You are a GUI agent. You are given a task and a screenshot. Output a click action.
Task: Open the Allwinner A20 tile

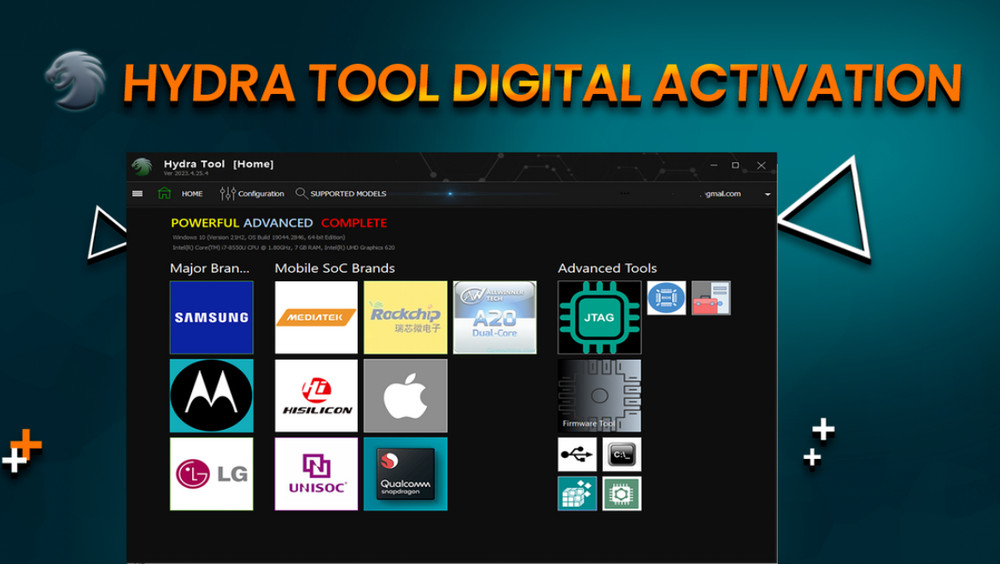(x=494, y=317)
